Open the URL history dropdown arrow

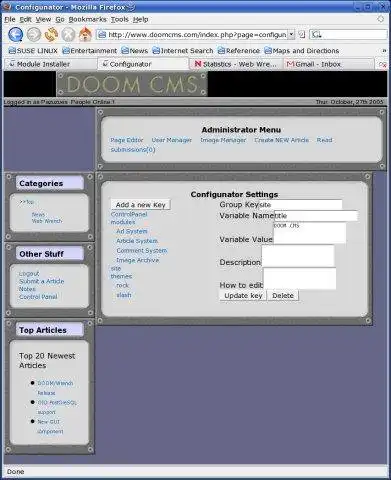click(x=291, y=34)
